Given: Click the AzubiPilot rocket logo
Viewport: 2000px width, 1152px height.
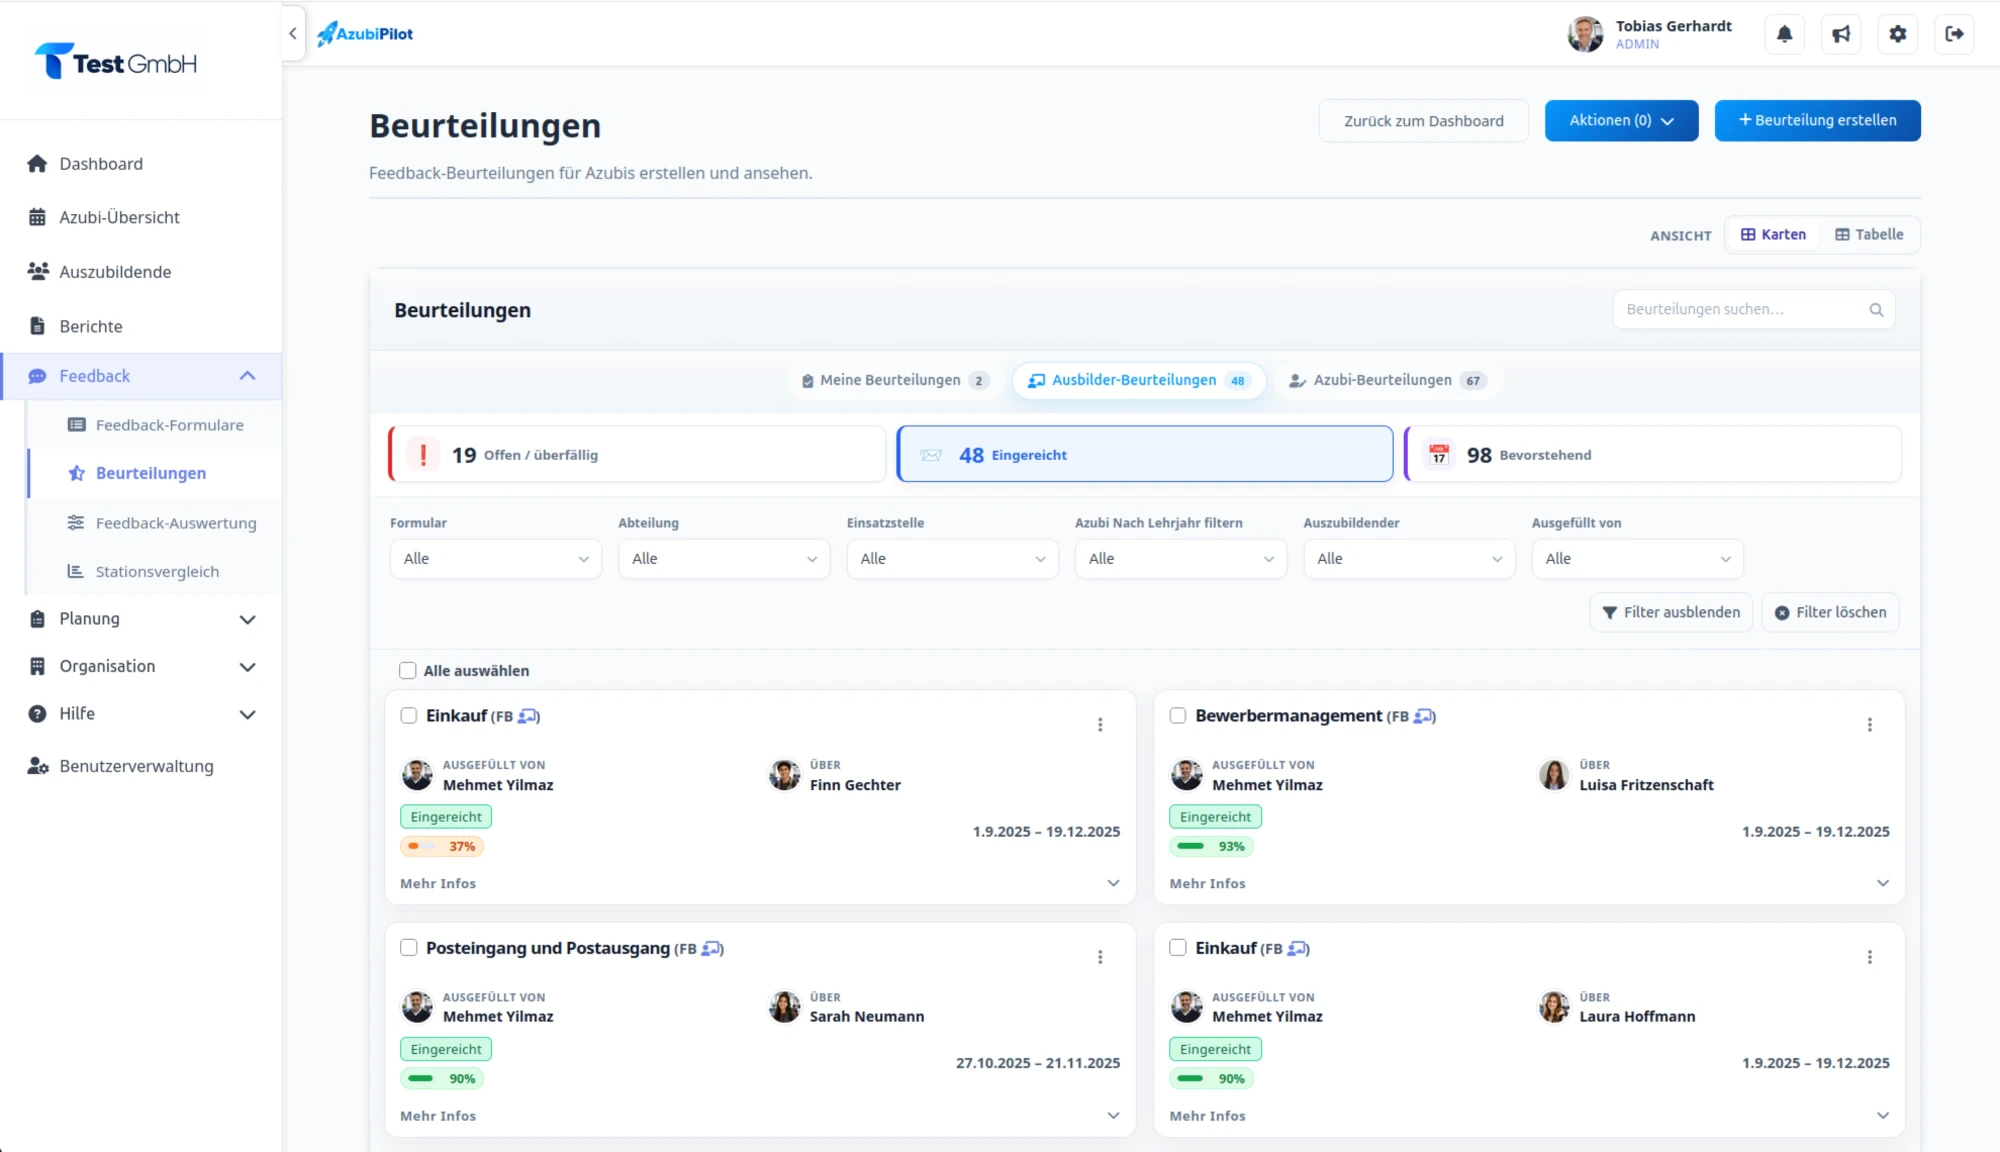Looking at the screenshot, I should (365, 34).
